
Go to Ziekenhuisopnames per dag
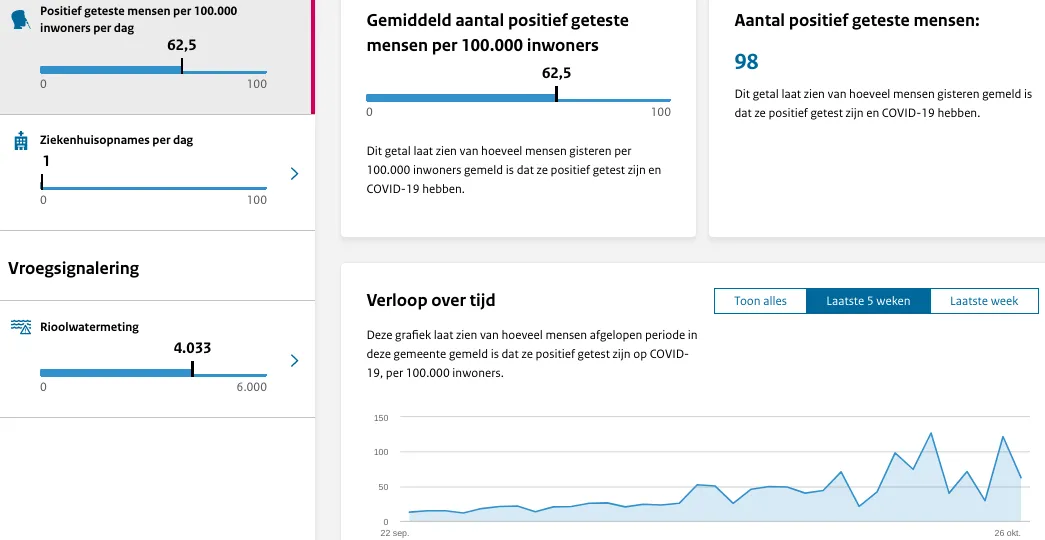pos(116,140)
